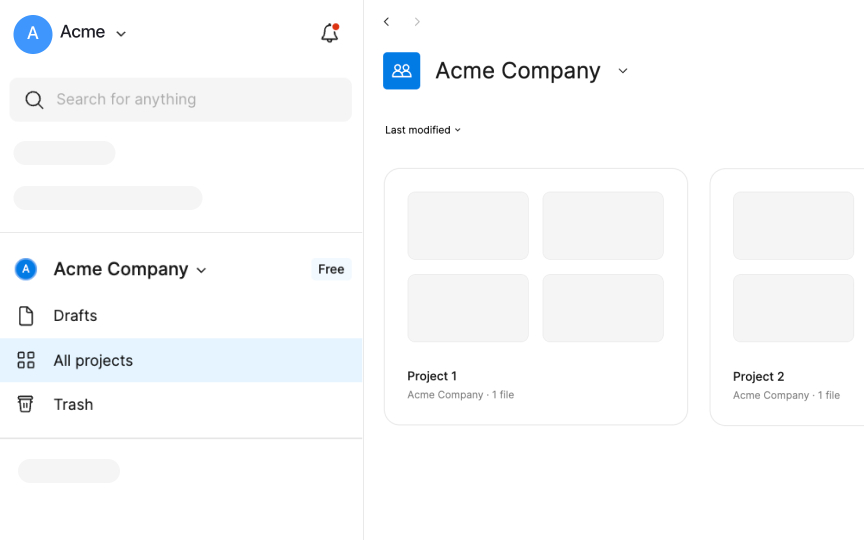Screen dimensions: 864x540
Task: Open the Last modified sort dropdown
Action: pyautogui.click(x=423, y=130)
